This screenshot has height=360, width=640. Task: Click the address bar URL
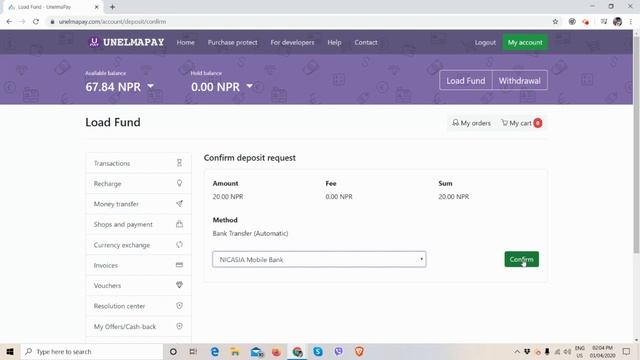click(x=112, y=22)
